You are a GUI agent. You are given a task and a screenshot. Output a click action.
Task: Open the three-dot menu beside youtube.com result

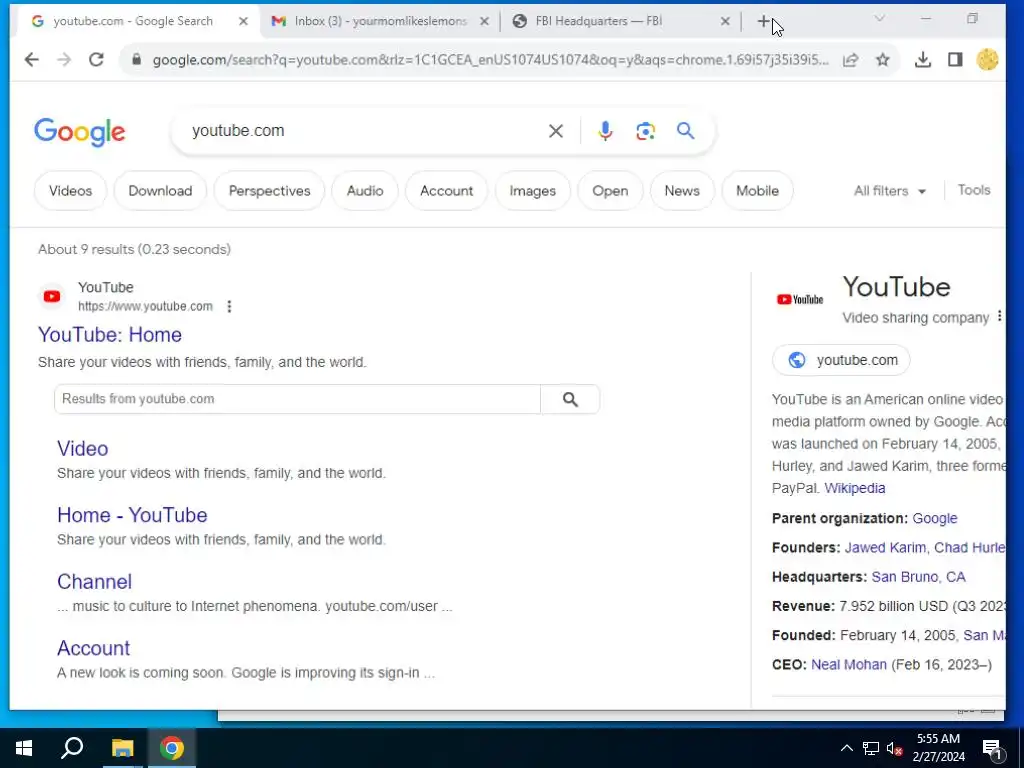[229, 306]
